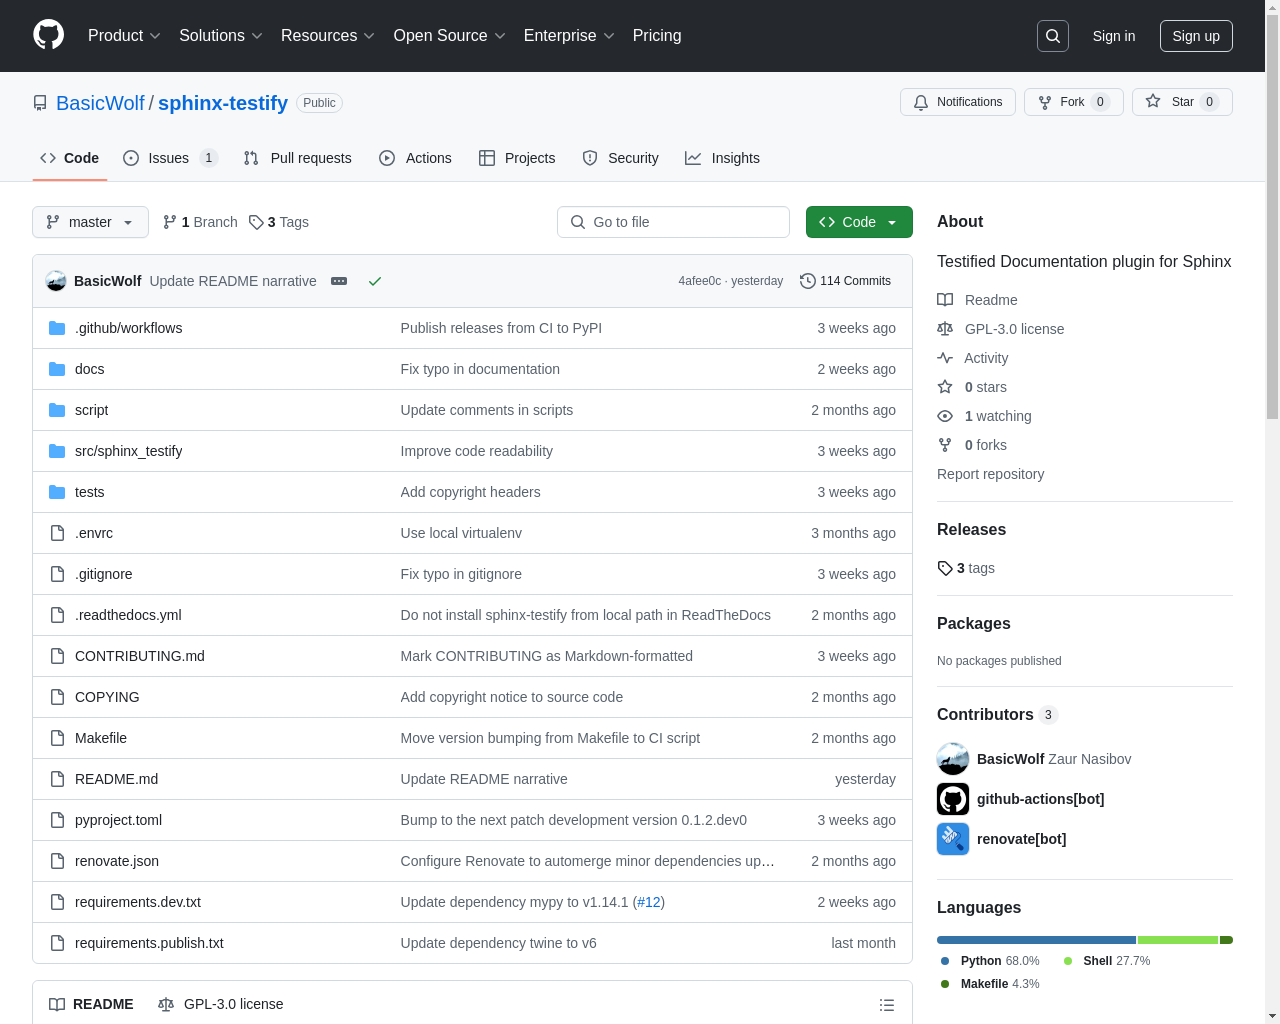The width and height of the screenshot is (1280, 1024).
Task: Click the tests folder icon
Action: [57, 492]
